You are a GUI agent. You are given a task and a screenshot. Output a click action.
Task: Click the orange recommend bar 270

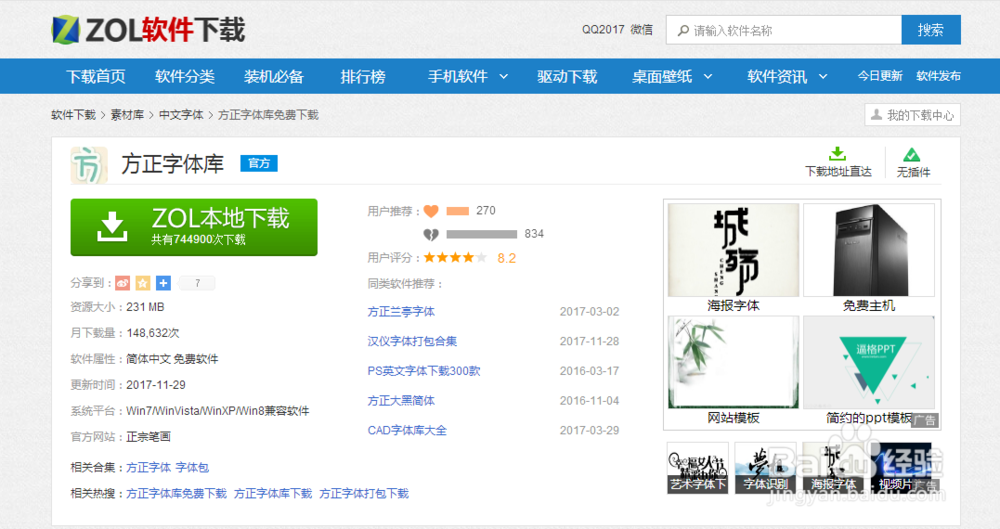tap(458, 211)
